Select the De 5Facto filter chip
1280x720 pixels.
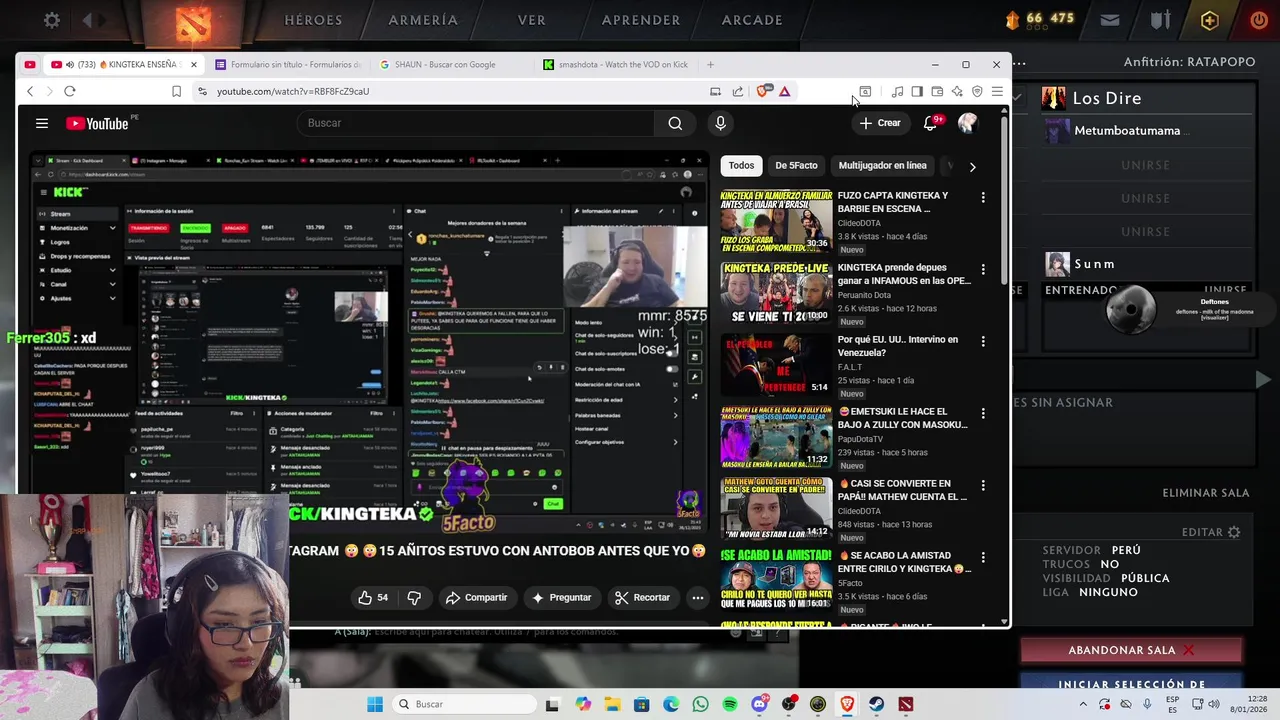(796, 165)
